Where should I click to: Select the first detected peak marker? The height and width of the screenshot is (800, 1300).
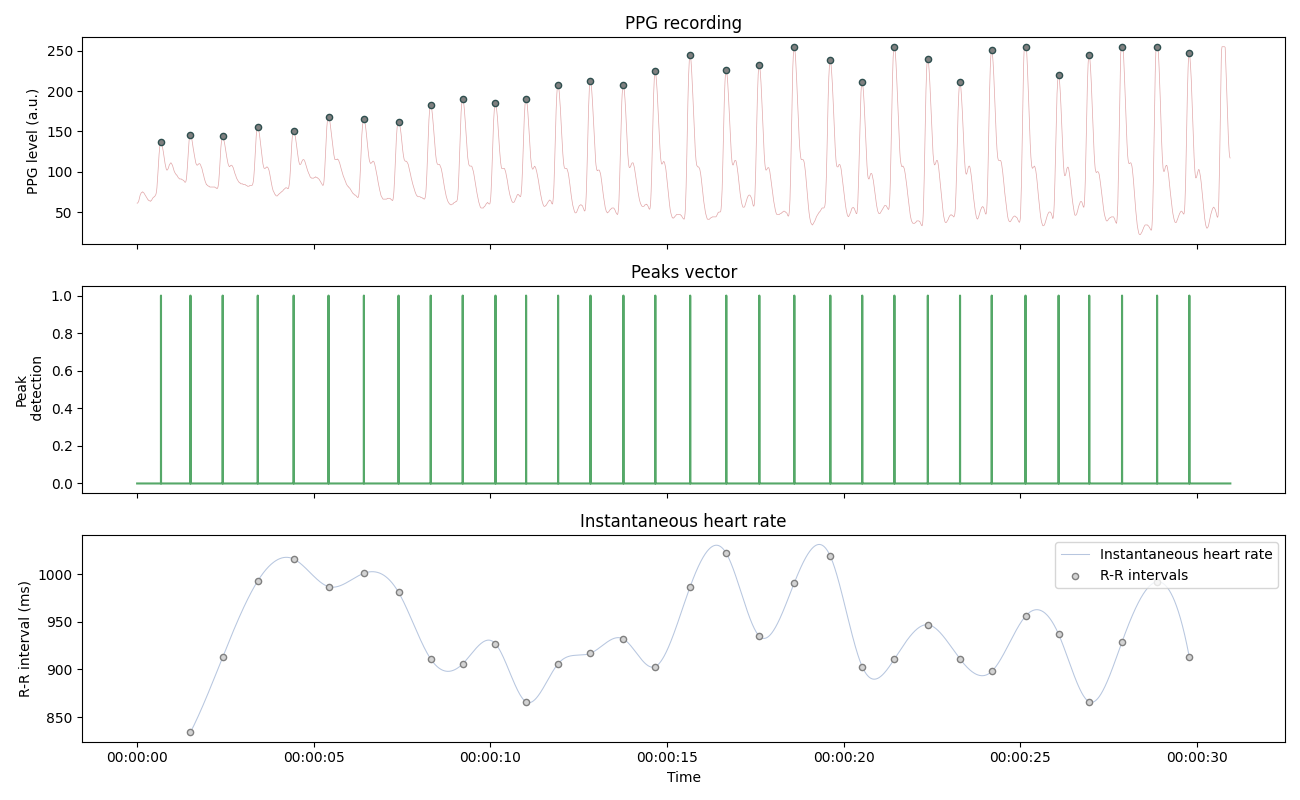pyautogui.click(x=162, y=141)
